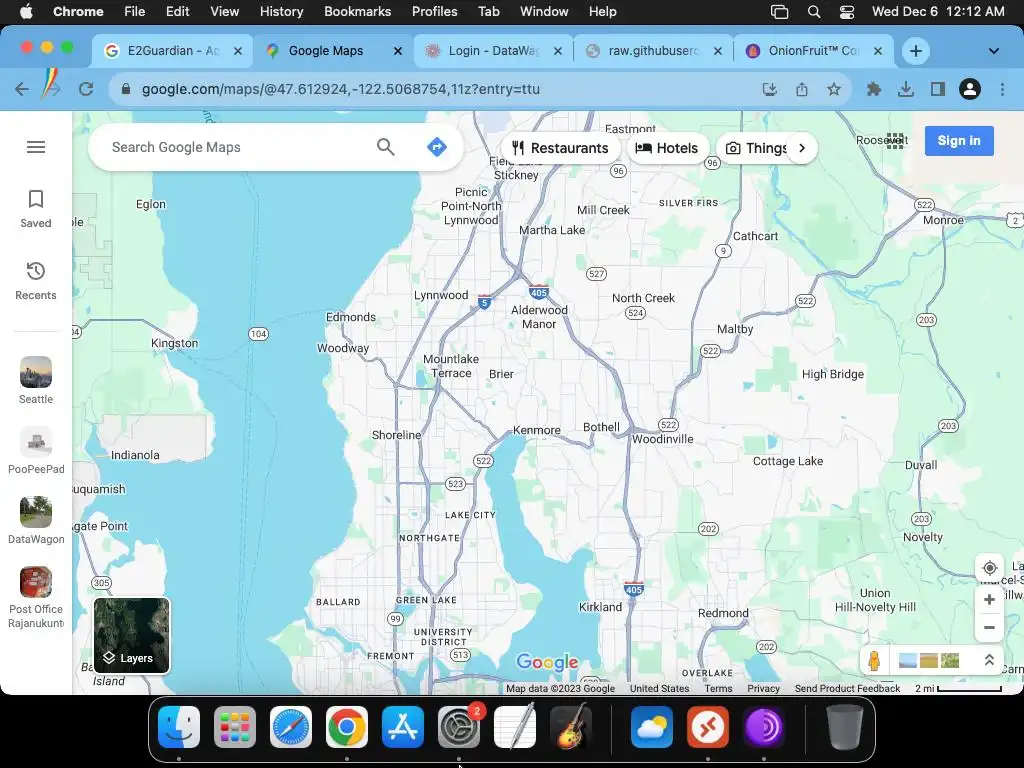Toggle the Chrome side panel icon
1024x768 pixels.
(x=938, y=89)
